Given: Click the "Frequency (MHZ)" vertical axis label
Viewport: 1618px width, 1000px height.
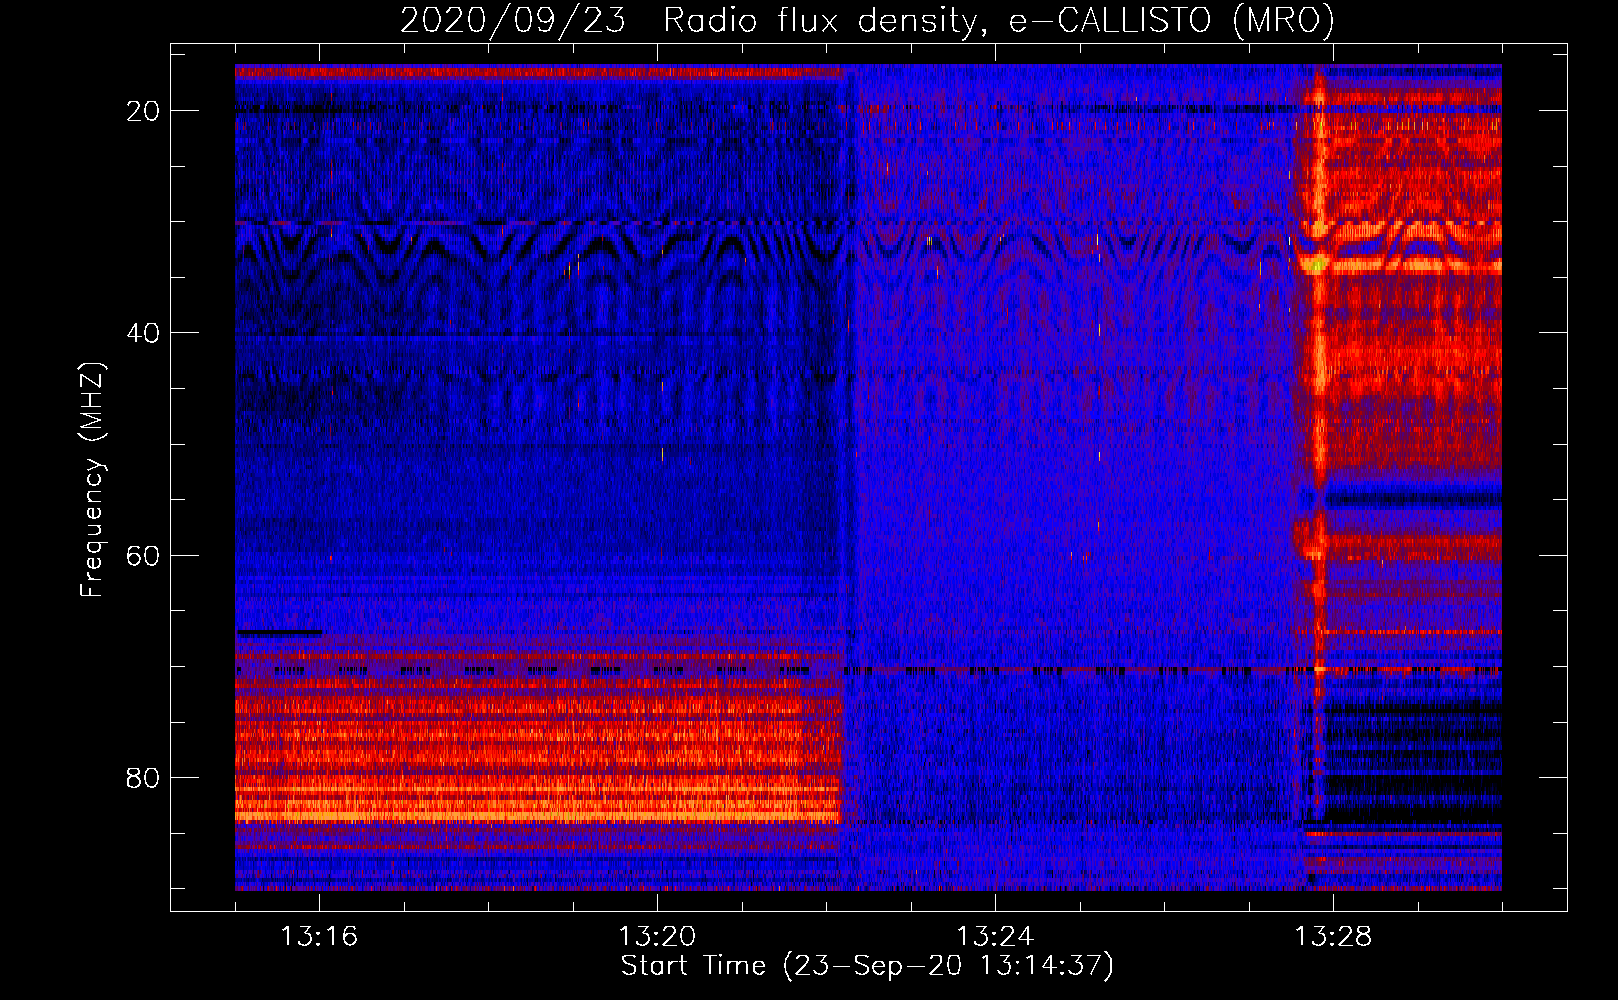Looking at the screenshot, I should click(x=92, y=480).
